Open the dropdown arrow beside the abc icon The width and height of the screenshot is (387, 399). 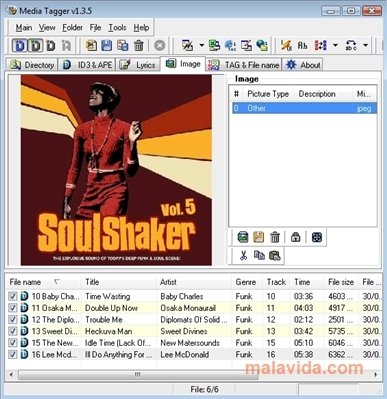coord(366,45)
